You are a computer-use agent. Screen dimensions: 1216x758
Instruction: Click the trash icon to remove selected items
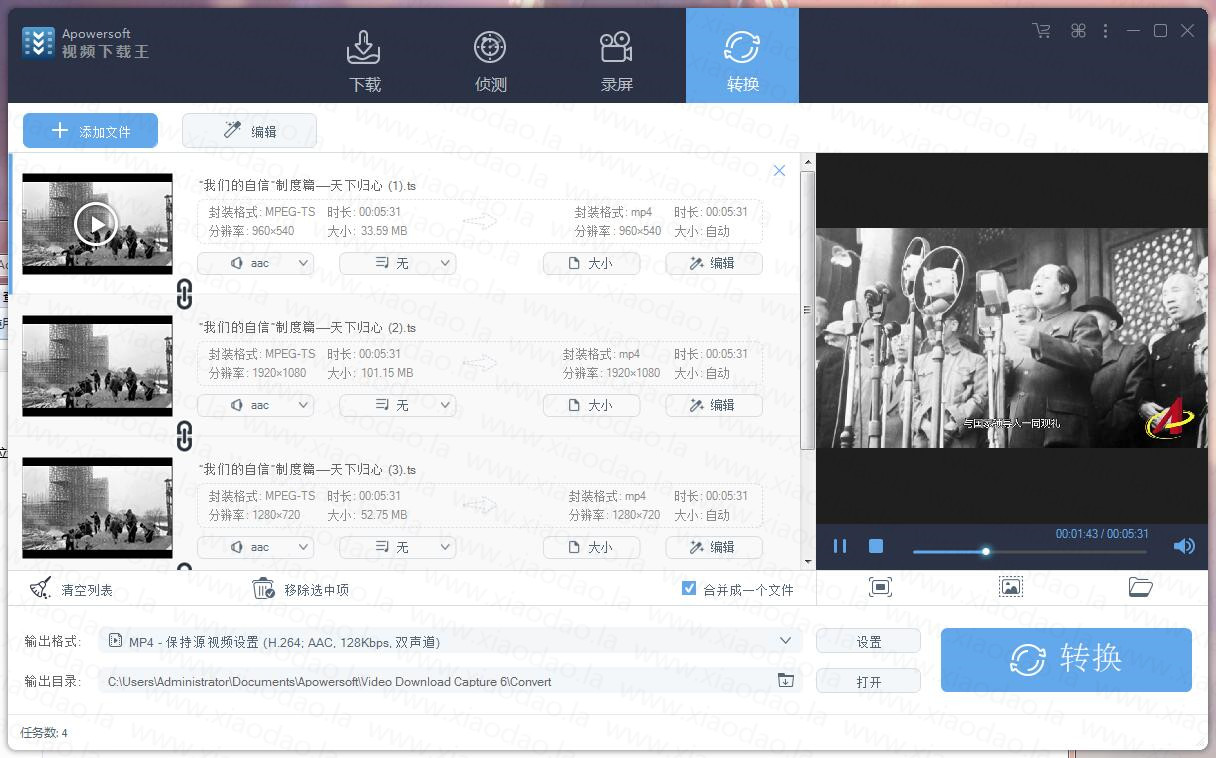point(264,588)
